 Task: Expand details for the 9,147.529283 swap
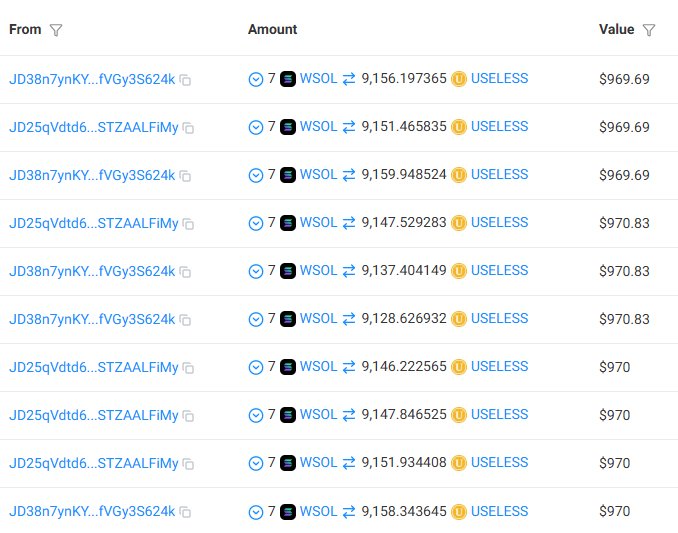tap(256, 223)
